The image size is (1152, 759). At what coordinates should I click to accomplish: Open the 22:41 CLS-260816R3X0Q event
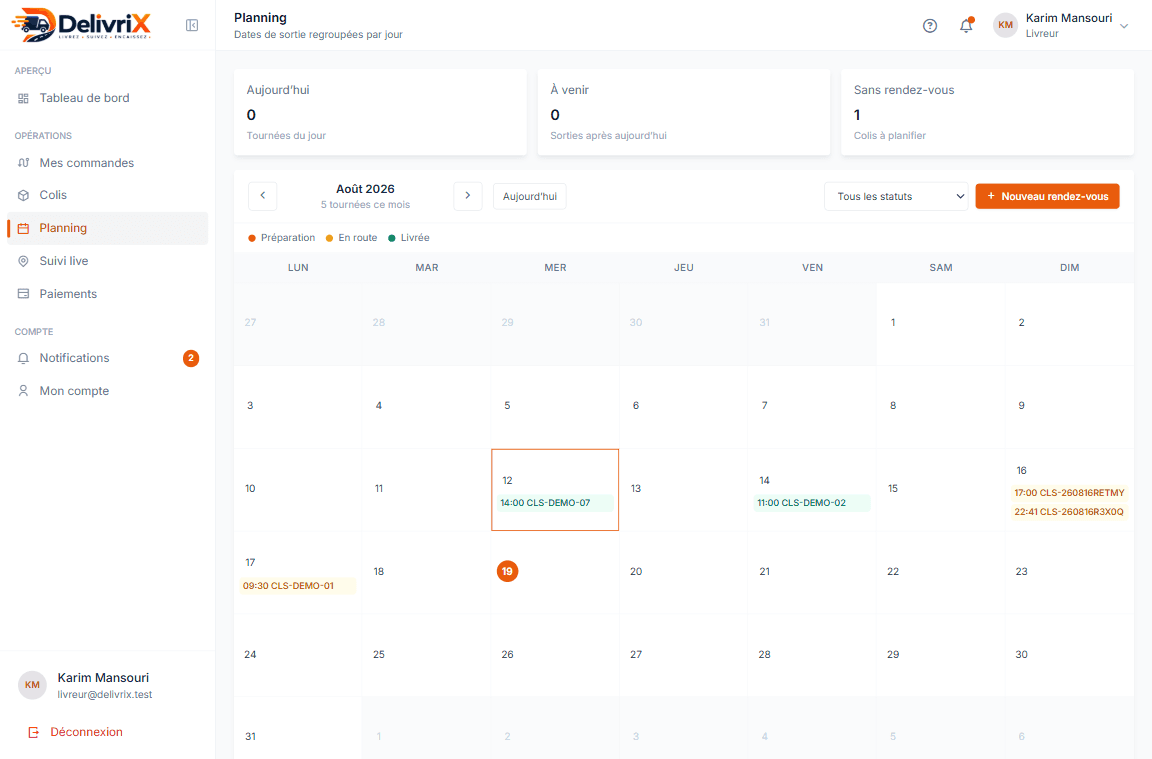(1069, 512)
